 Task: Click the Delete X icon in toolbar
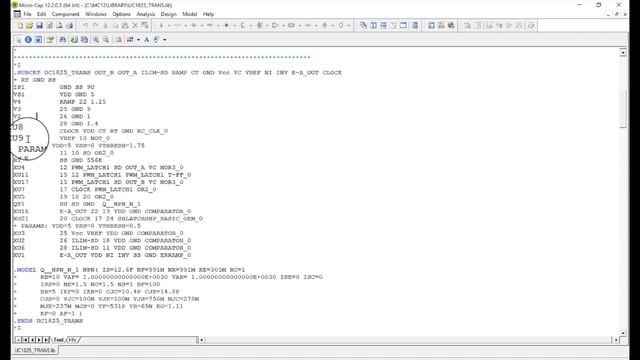[x=135, y=26]
